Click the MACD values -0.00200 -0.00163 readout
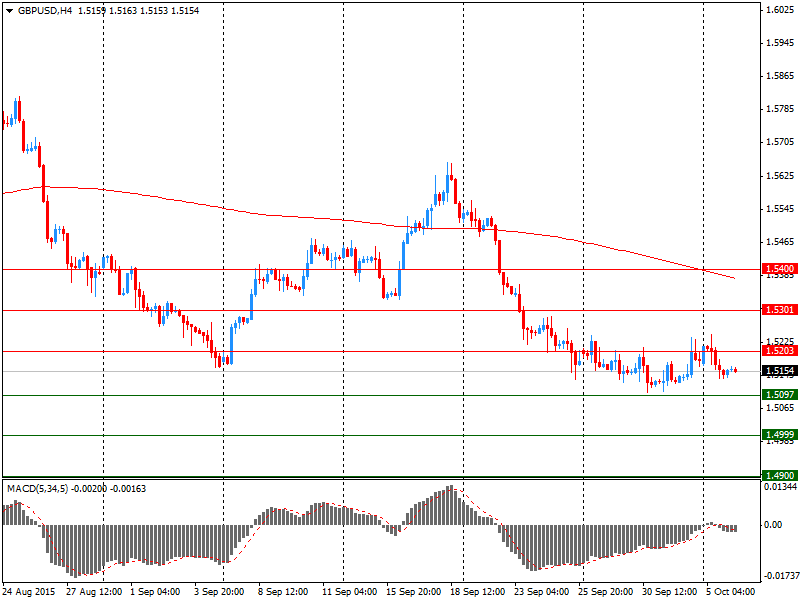800x600 pixels. click(108, 489)
